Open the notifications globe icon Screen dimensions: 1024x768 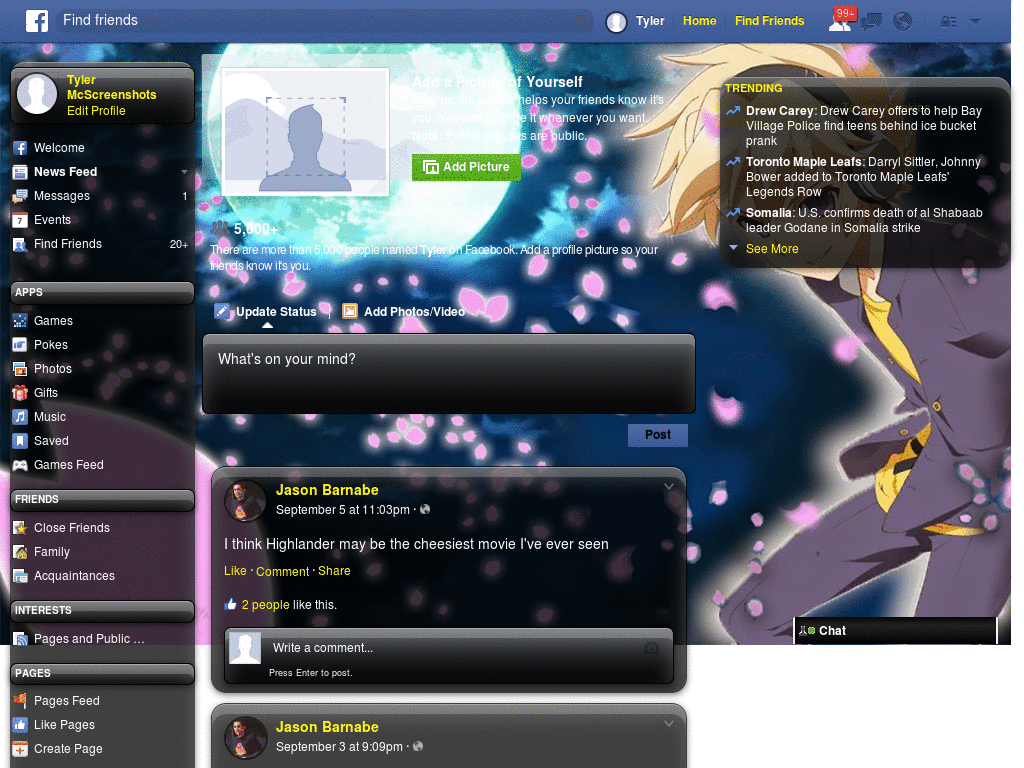tap(903, 22)
